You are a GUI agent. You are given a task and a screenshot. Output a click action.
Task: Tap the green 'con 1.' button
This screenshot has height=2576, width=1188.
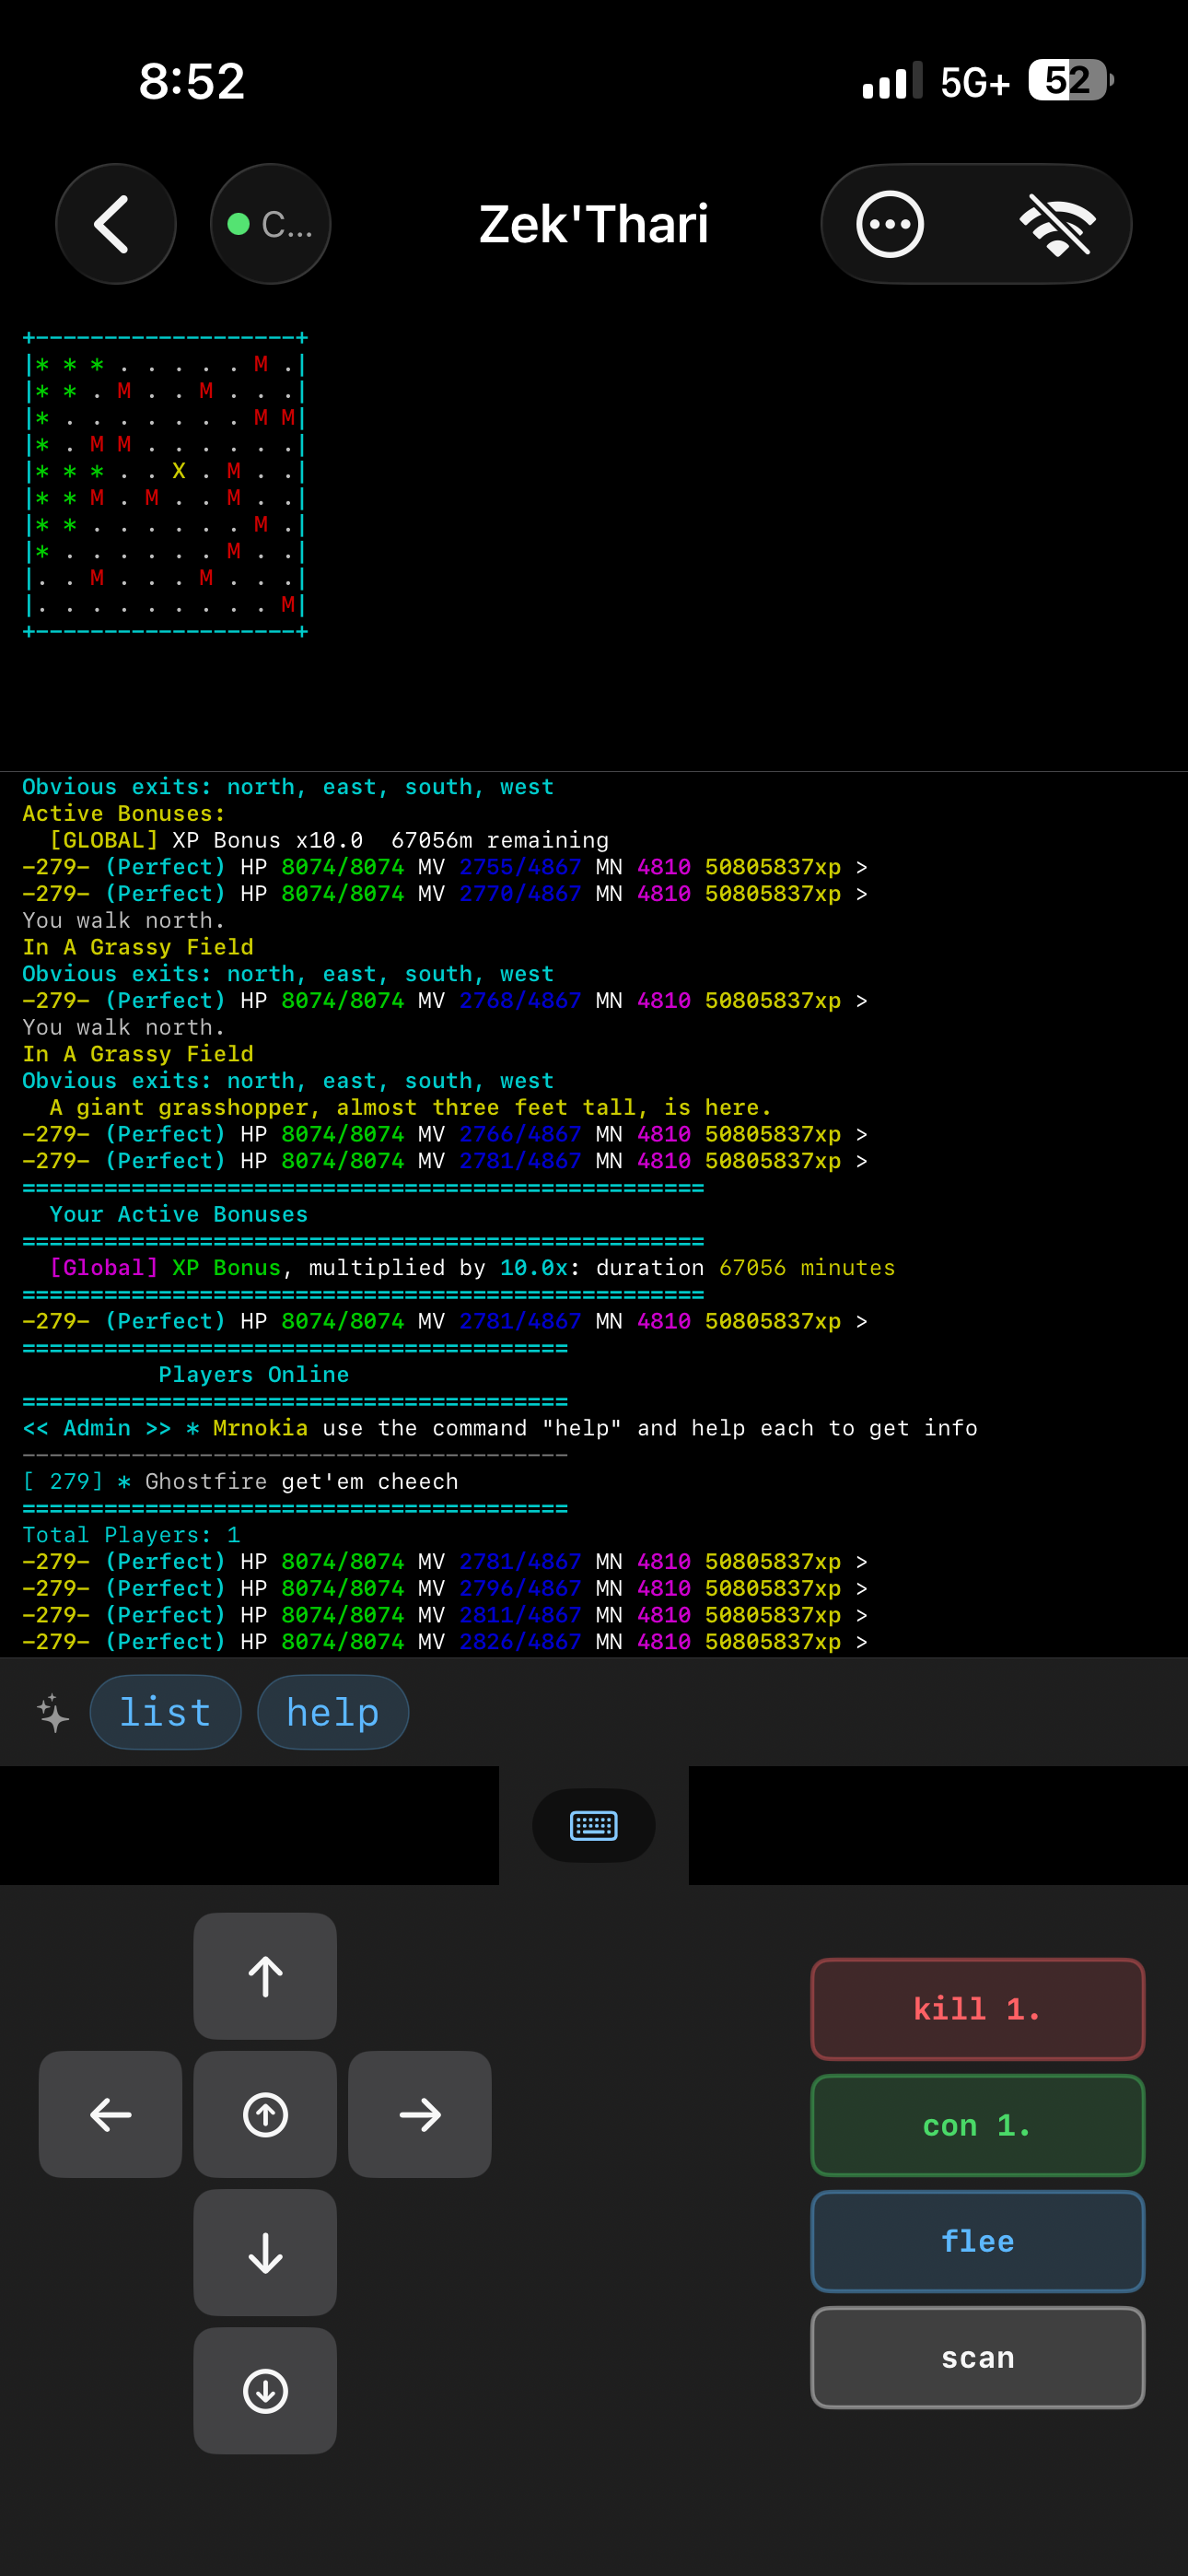(x=977, y=2125)
